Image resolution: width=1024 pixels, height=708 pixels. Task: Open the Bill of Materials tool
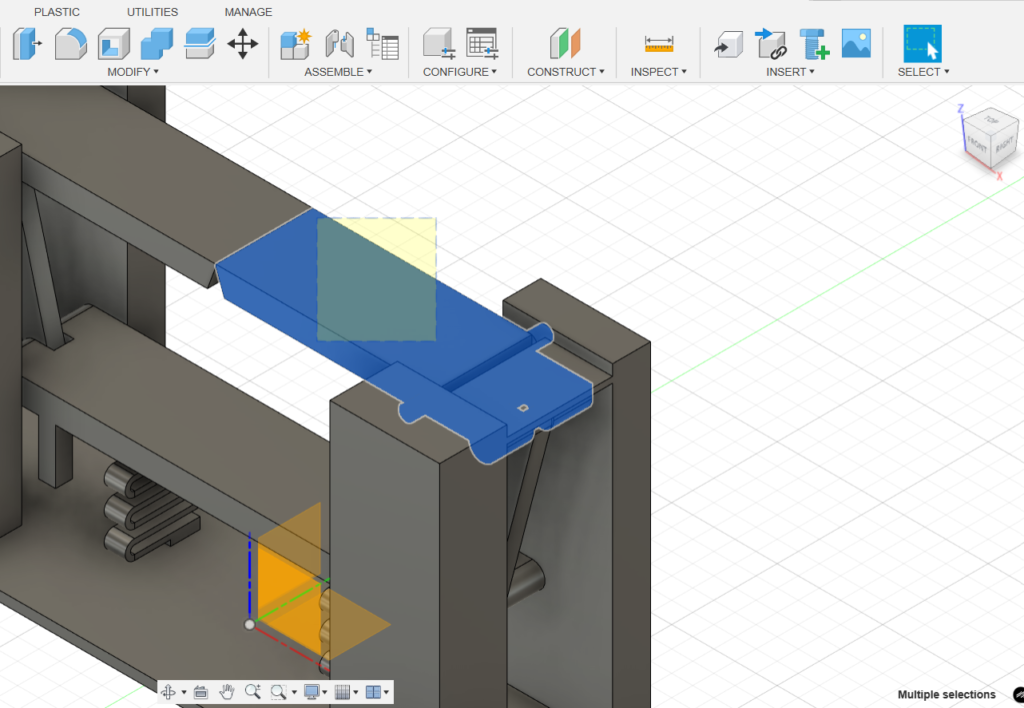383,44
